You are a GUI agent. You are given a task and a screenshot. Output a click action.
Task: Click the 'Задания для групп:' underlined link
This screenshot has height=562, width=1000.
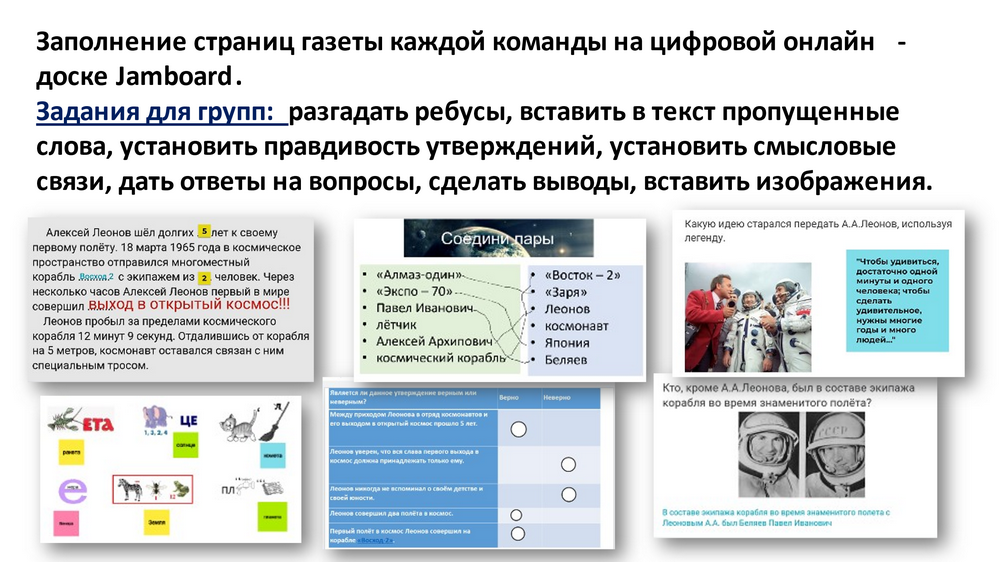[160, 112]
